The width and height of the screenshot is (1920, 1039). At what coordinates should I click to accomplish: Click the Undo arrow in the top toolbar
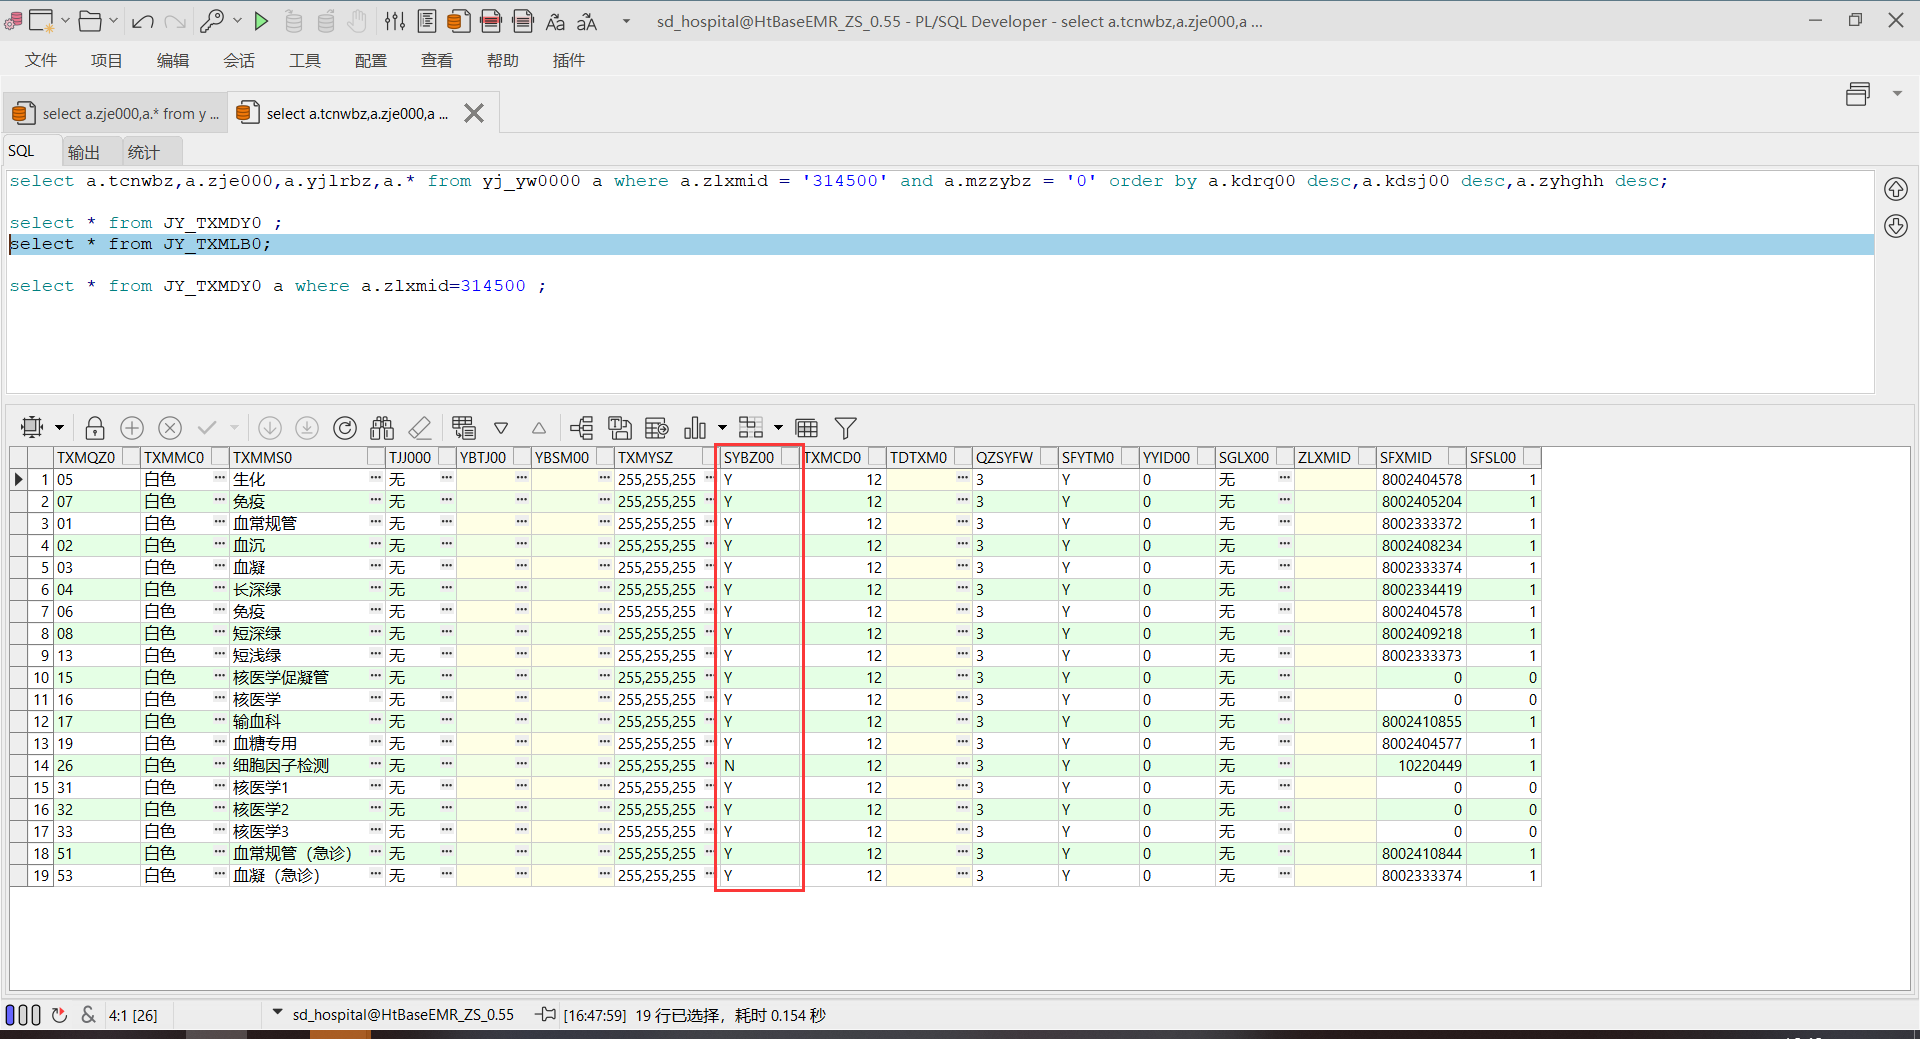(142, 21)
